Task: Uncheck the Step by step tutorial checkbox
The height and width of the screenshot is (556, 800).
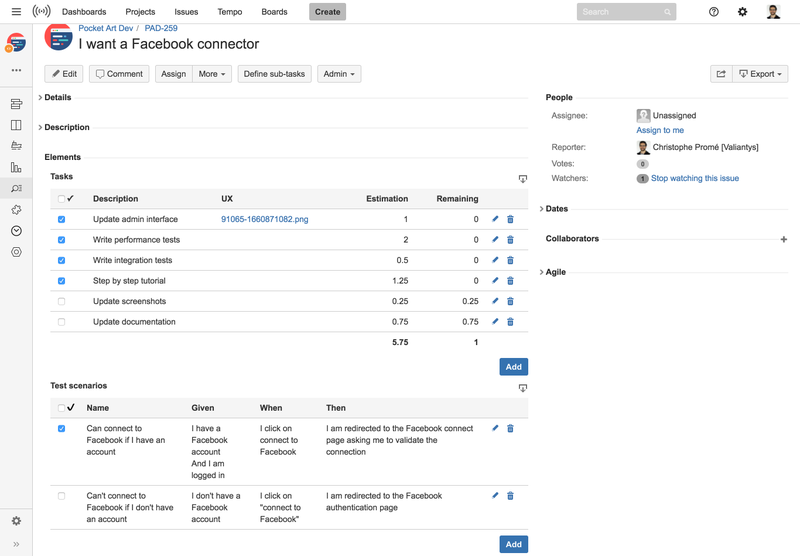Action: pos(61,281)
